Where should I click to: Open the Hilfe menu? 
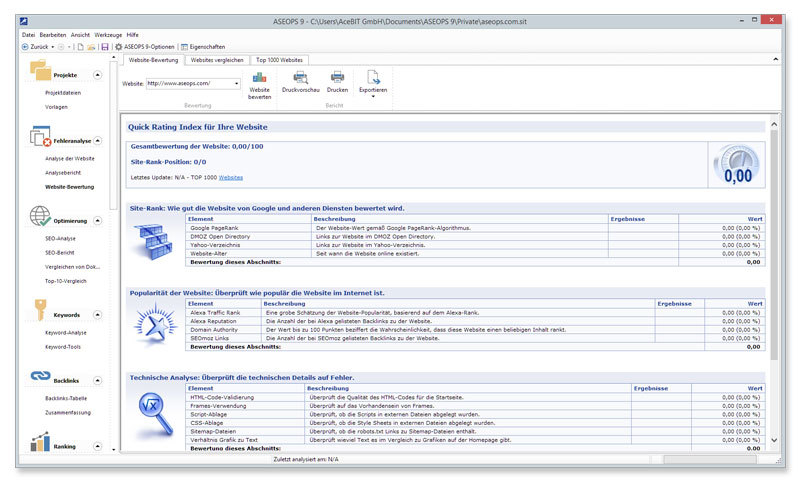(x=133, y=35)
